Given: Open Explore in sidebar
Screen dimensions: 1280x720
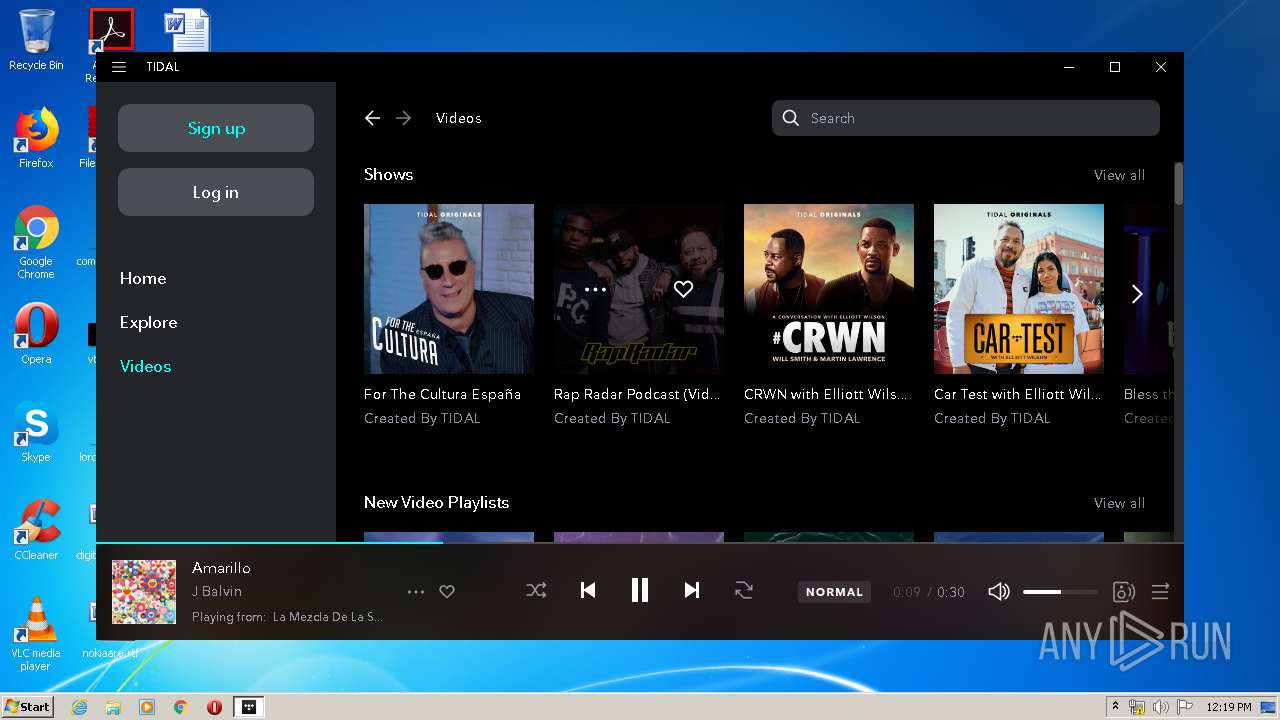Looking at the screenshot, I should pos(149,322).
